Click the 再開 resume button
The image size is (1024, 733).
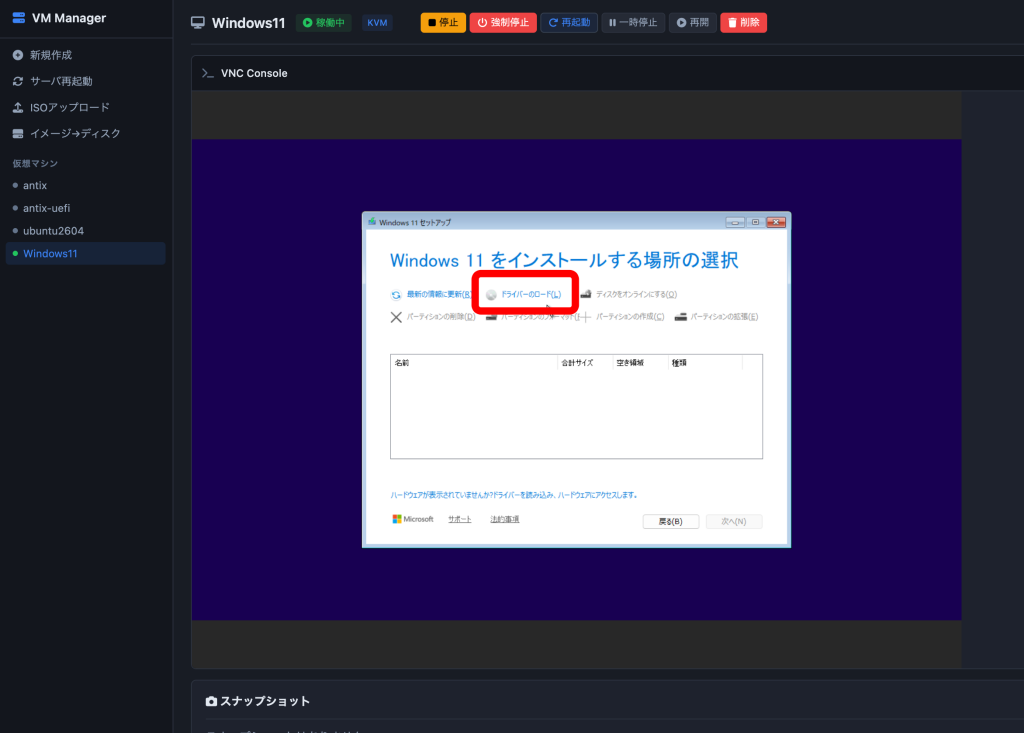692,23
